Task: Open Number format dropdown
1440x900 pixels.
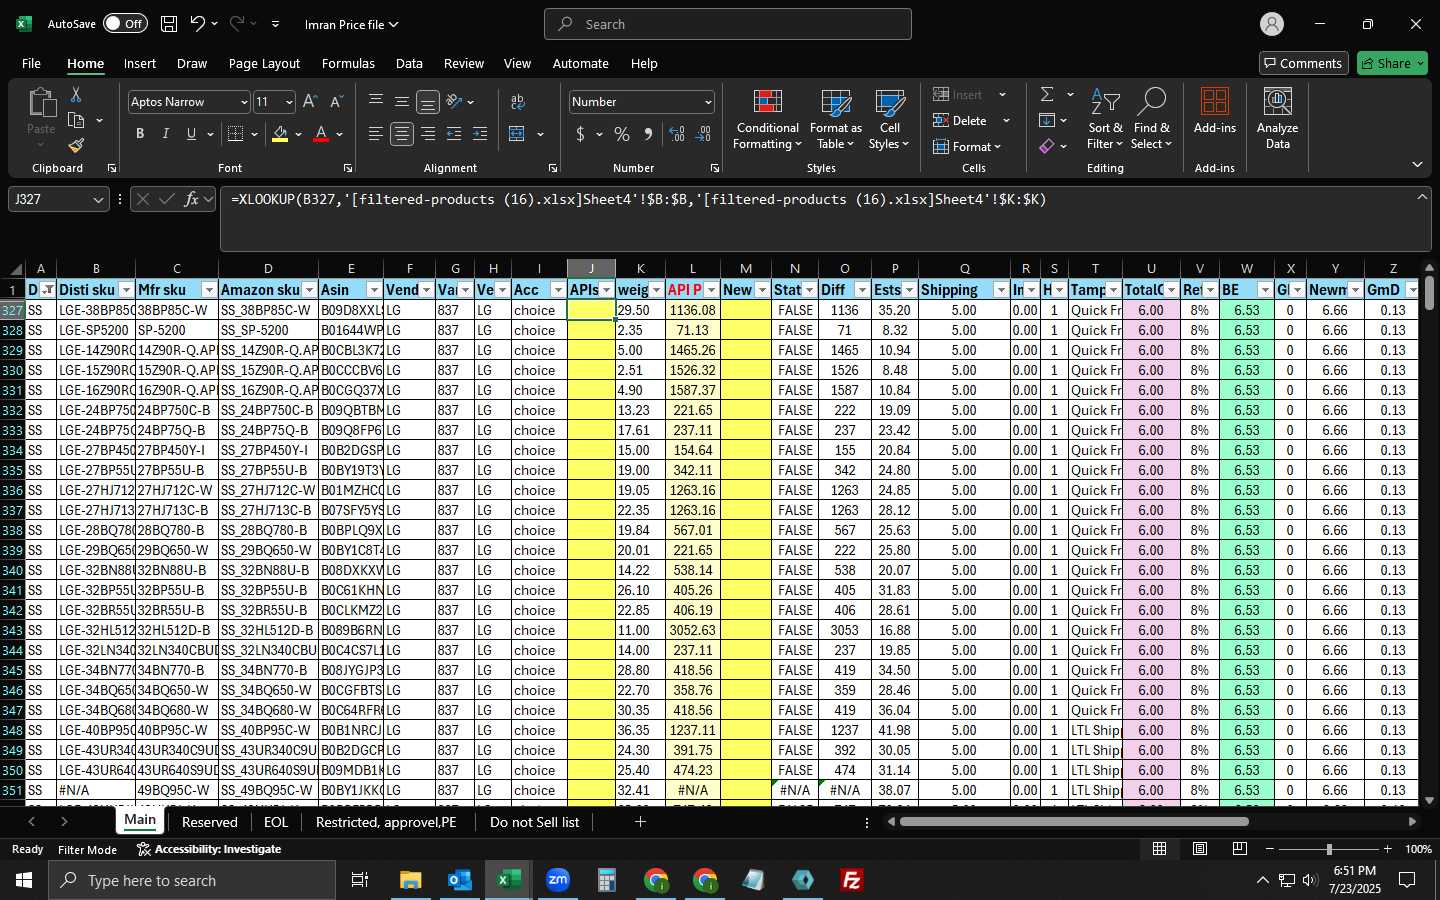Action: [x=708, y=102]
